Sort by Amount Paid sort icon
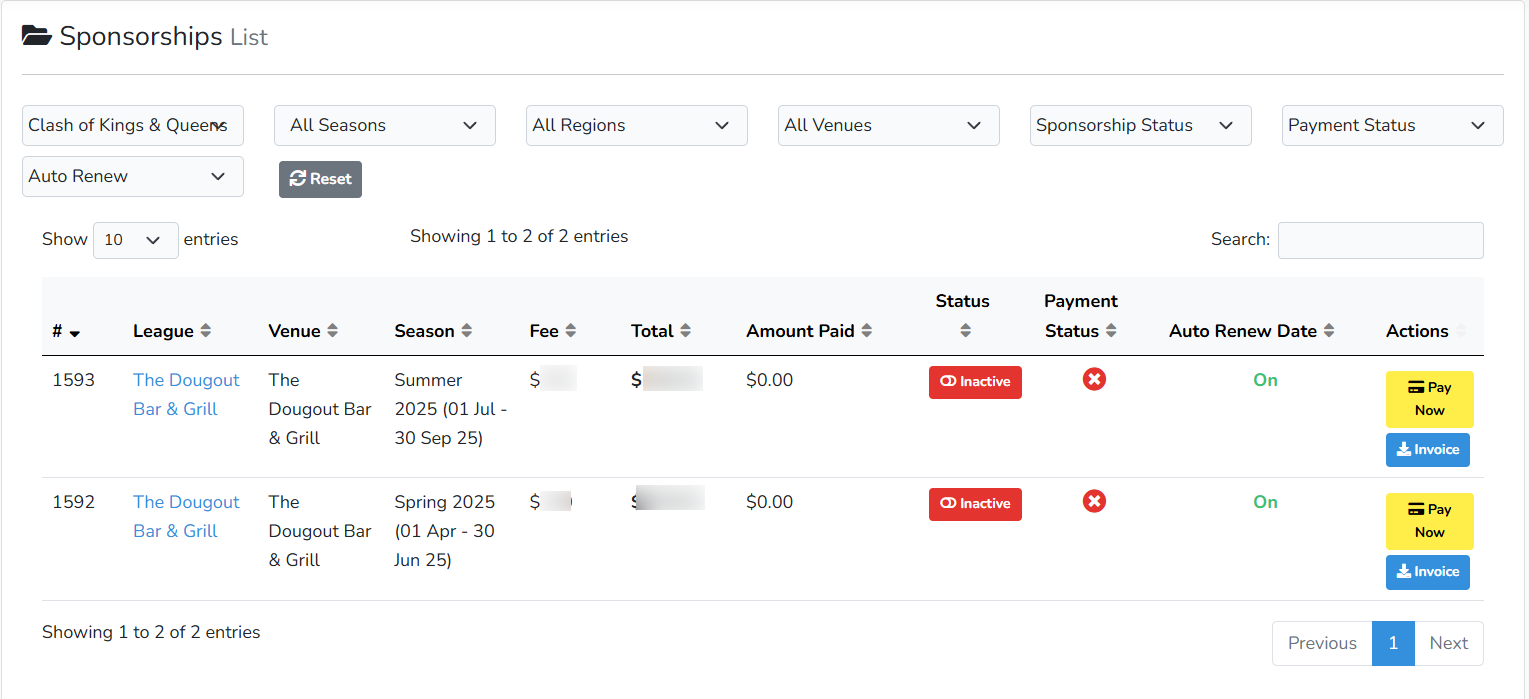This screenshot has height=699, width=1529. tap(867, 331)
